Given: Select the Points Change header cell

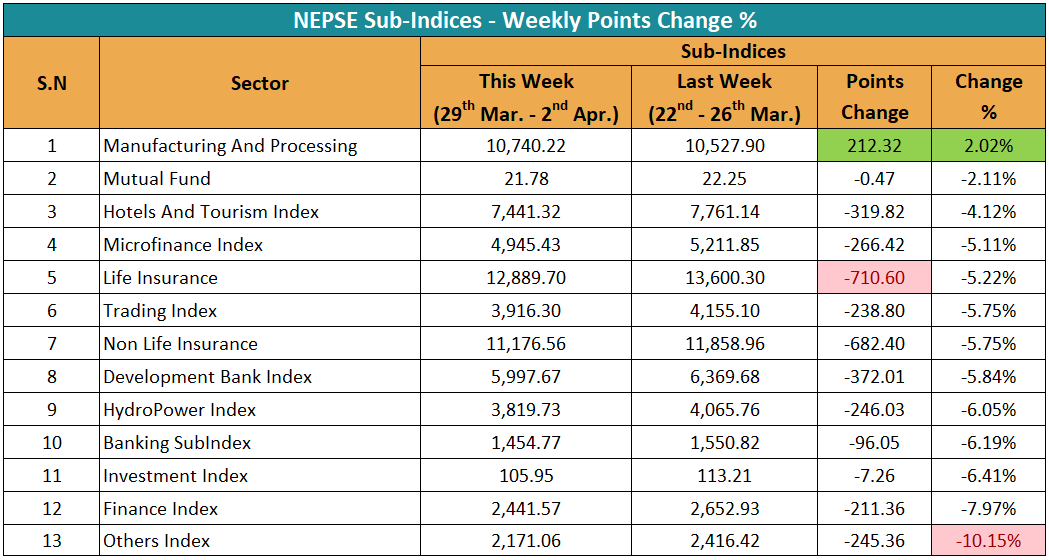Looking at the screenshot, I should coord(875,97).
